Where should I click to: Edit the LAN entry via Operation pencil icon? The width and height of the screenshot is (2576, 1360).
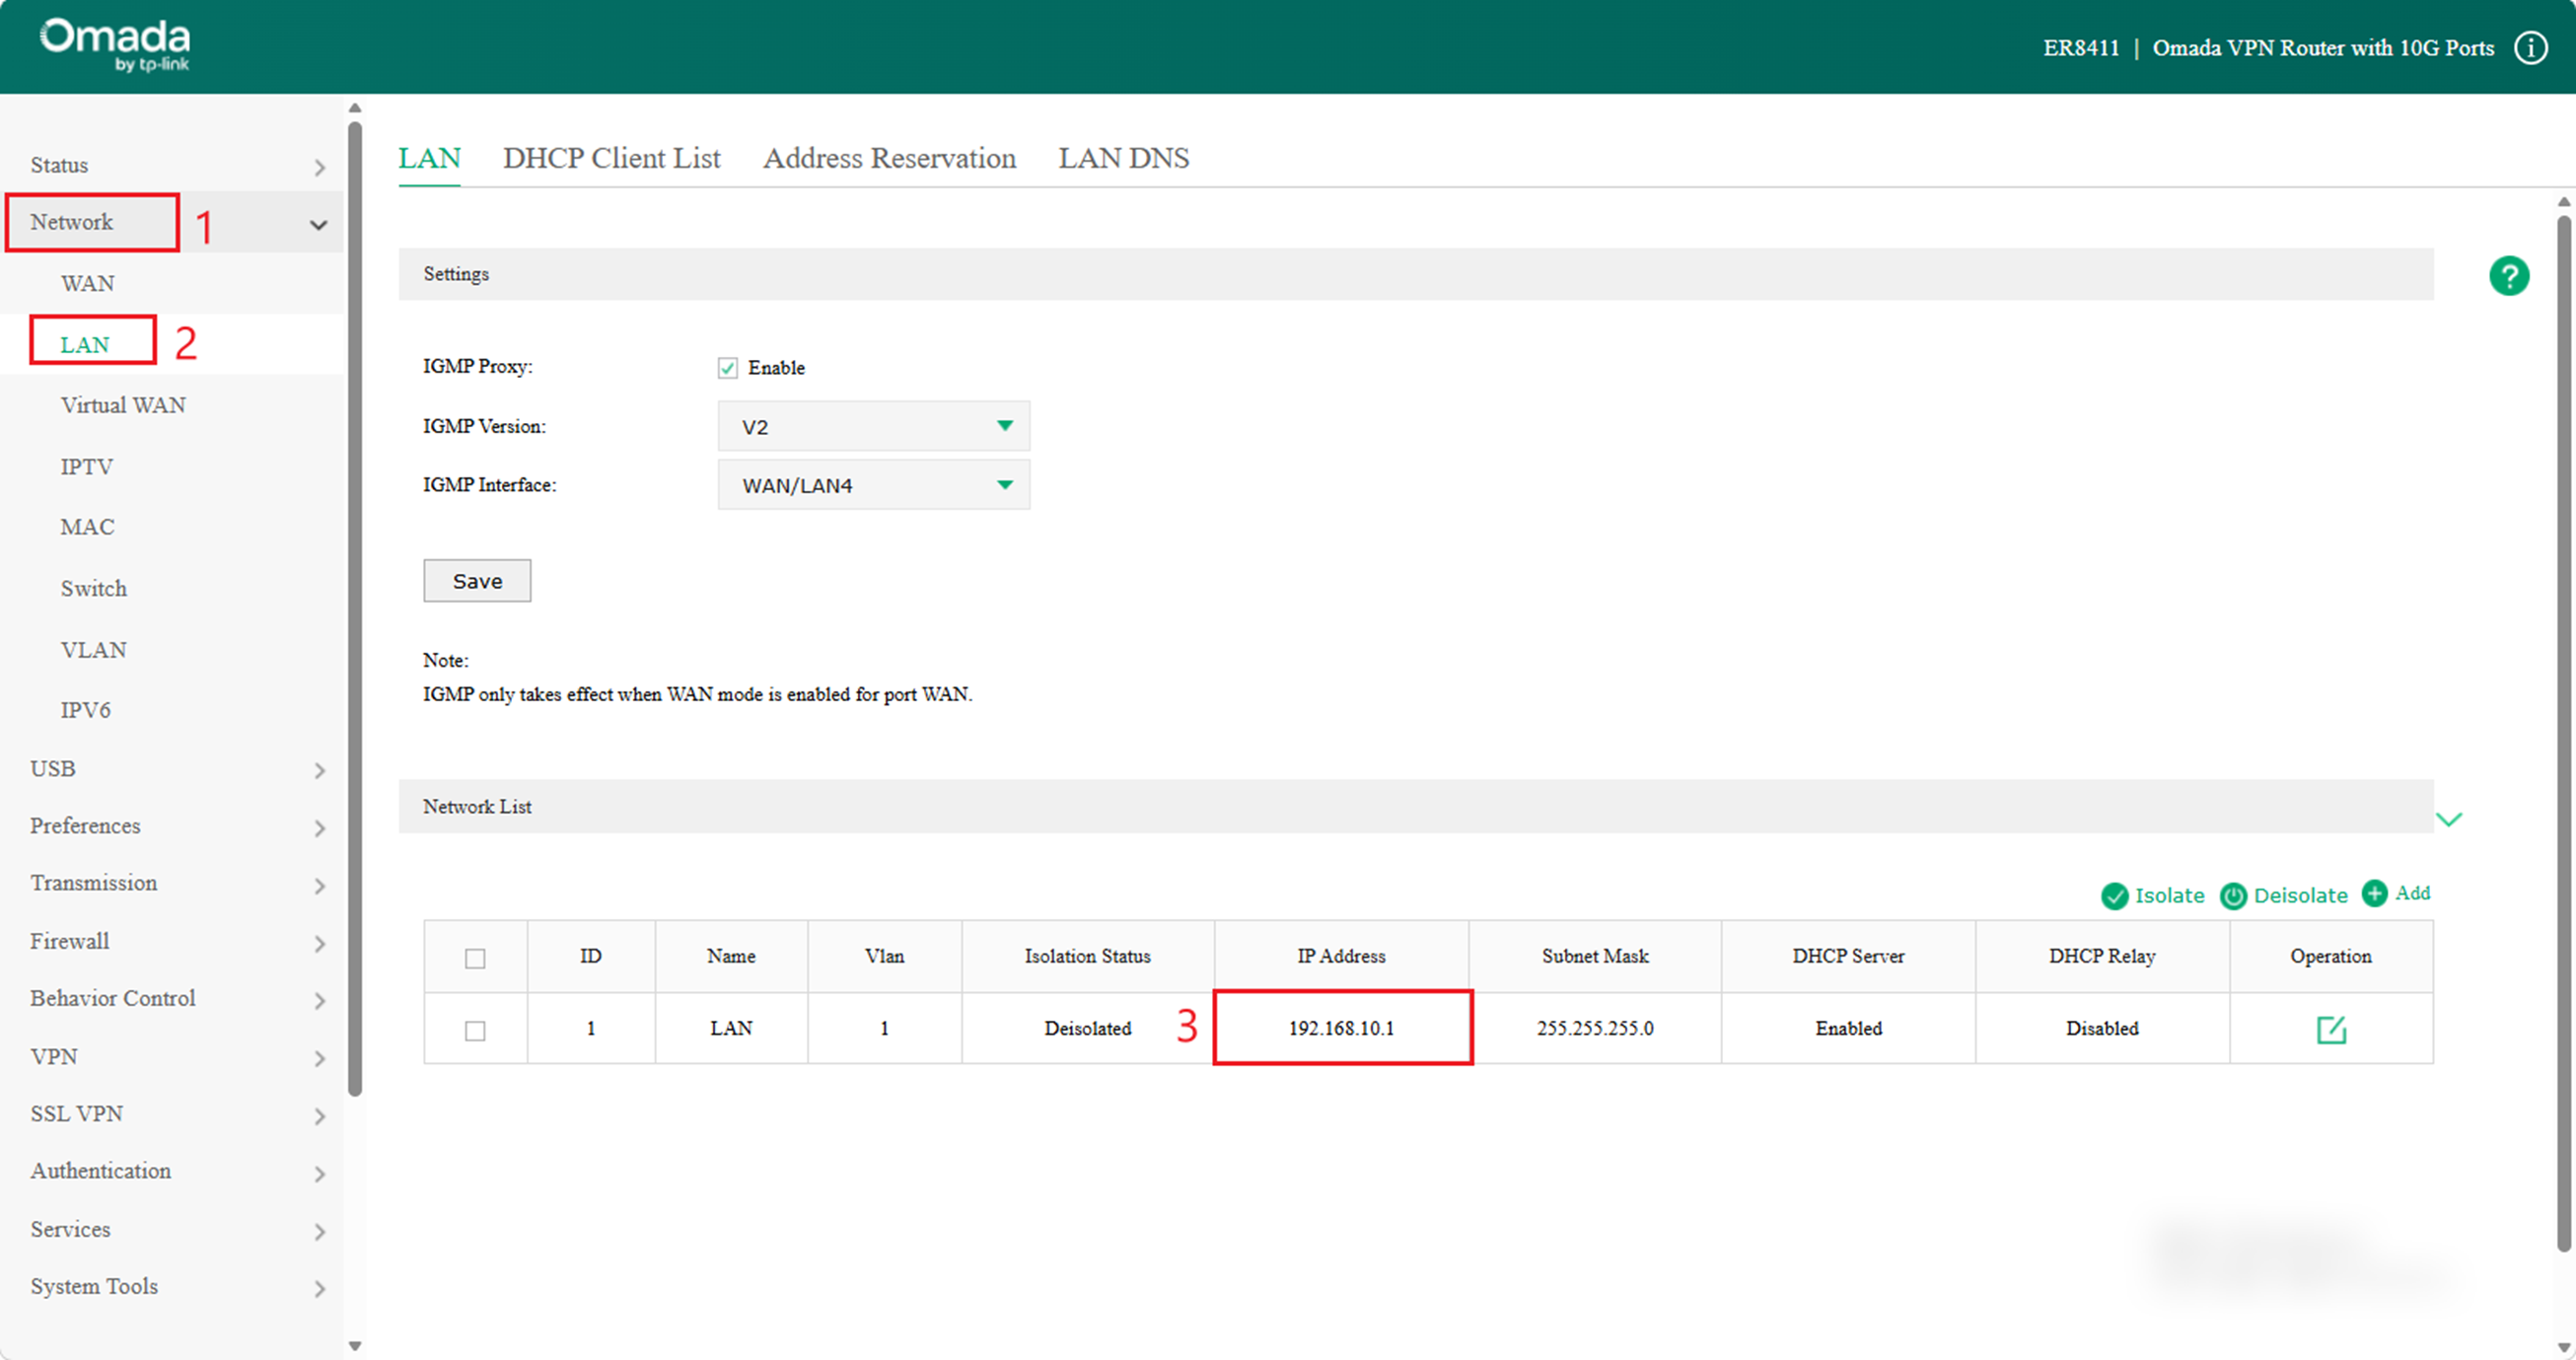click(2330, 1028)
